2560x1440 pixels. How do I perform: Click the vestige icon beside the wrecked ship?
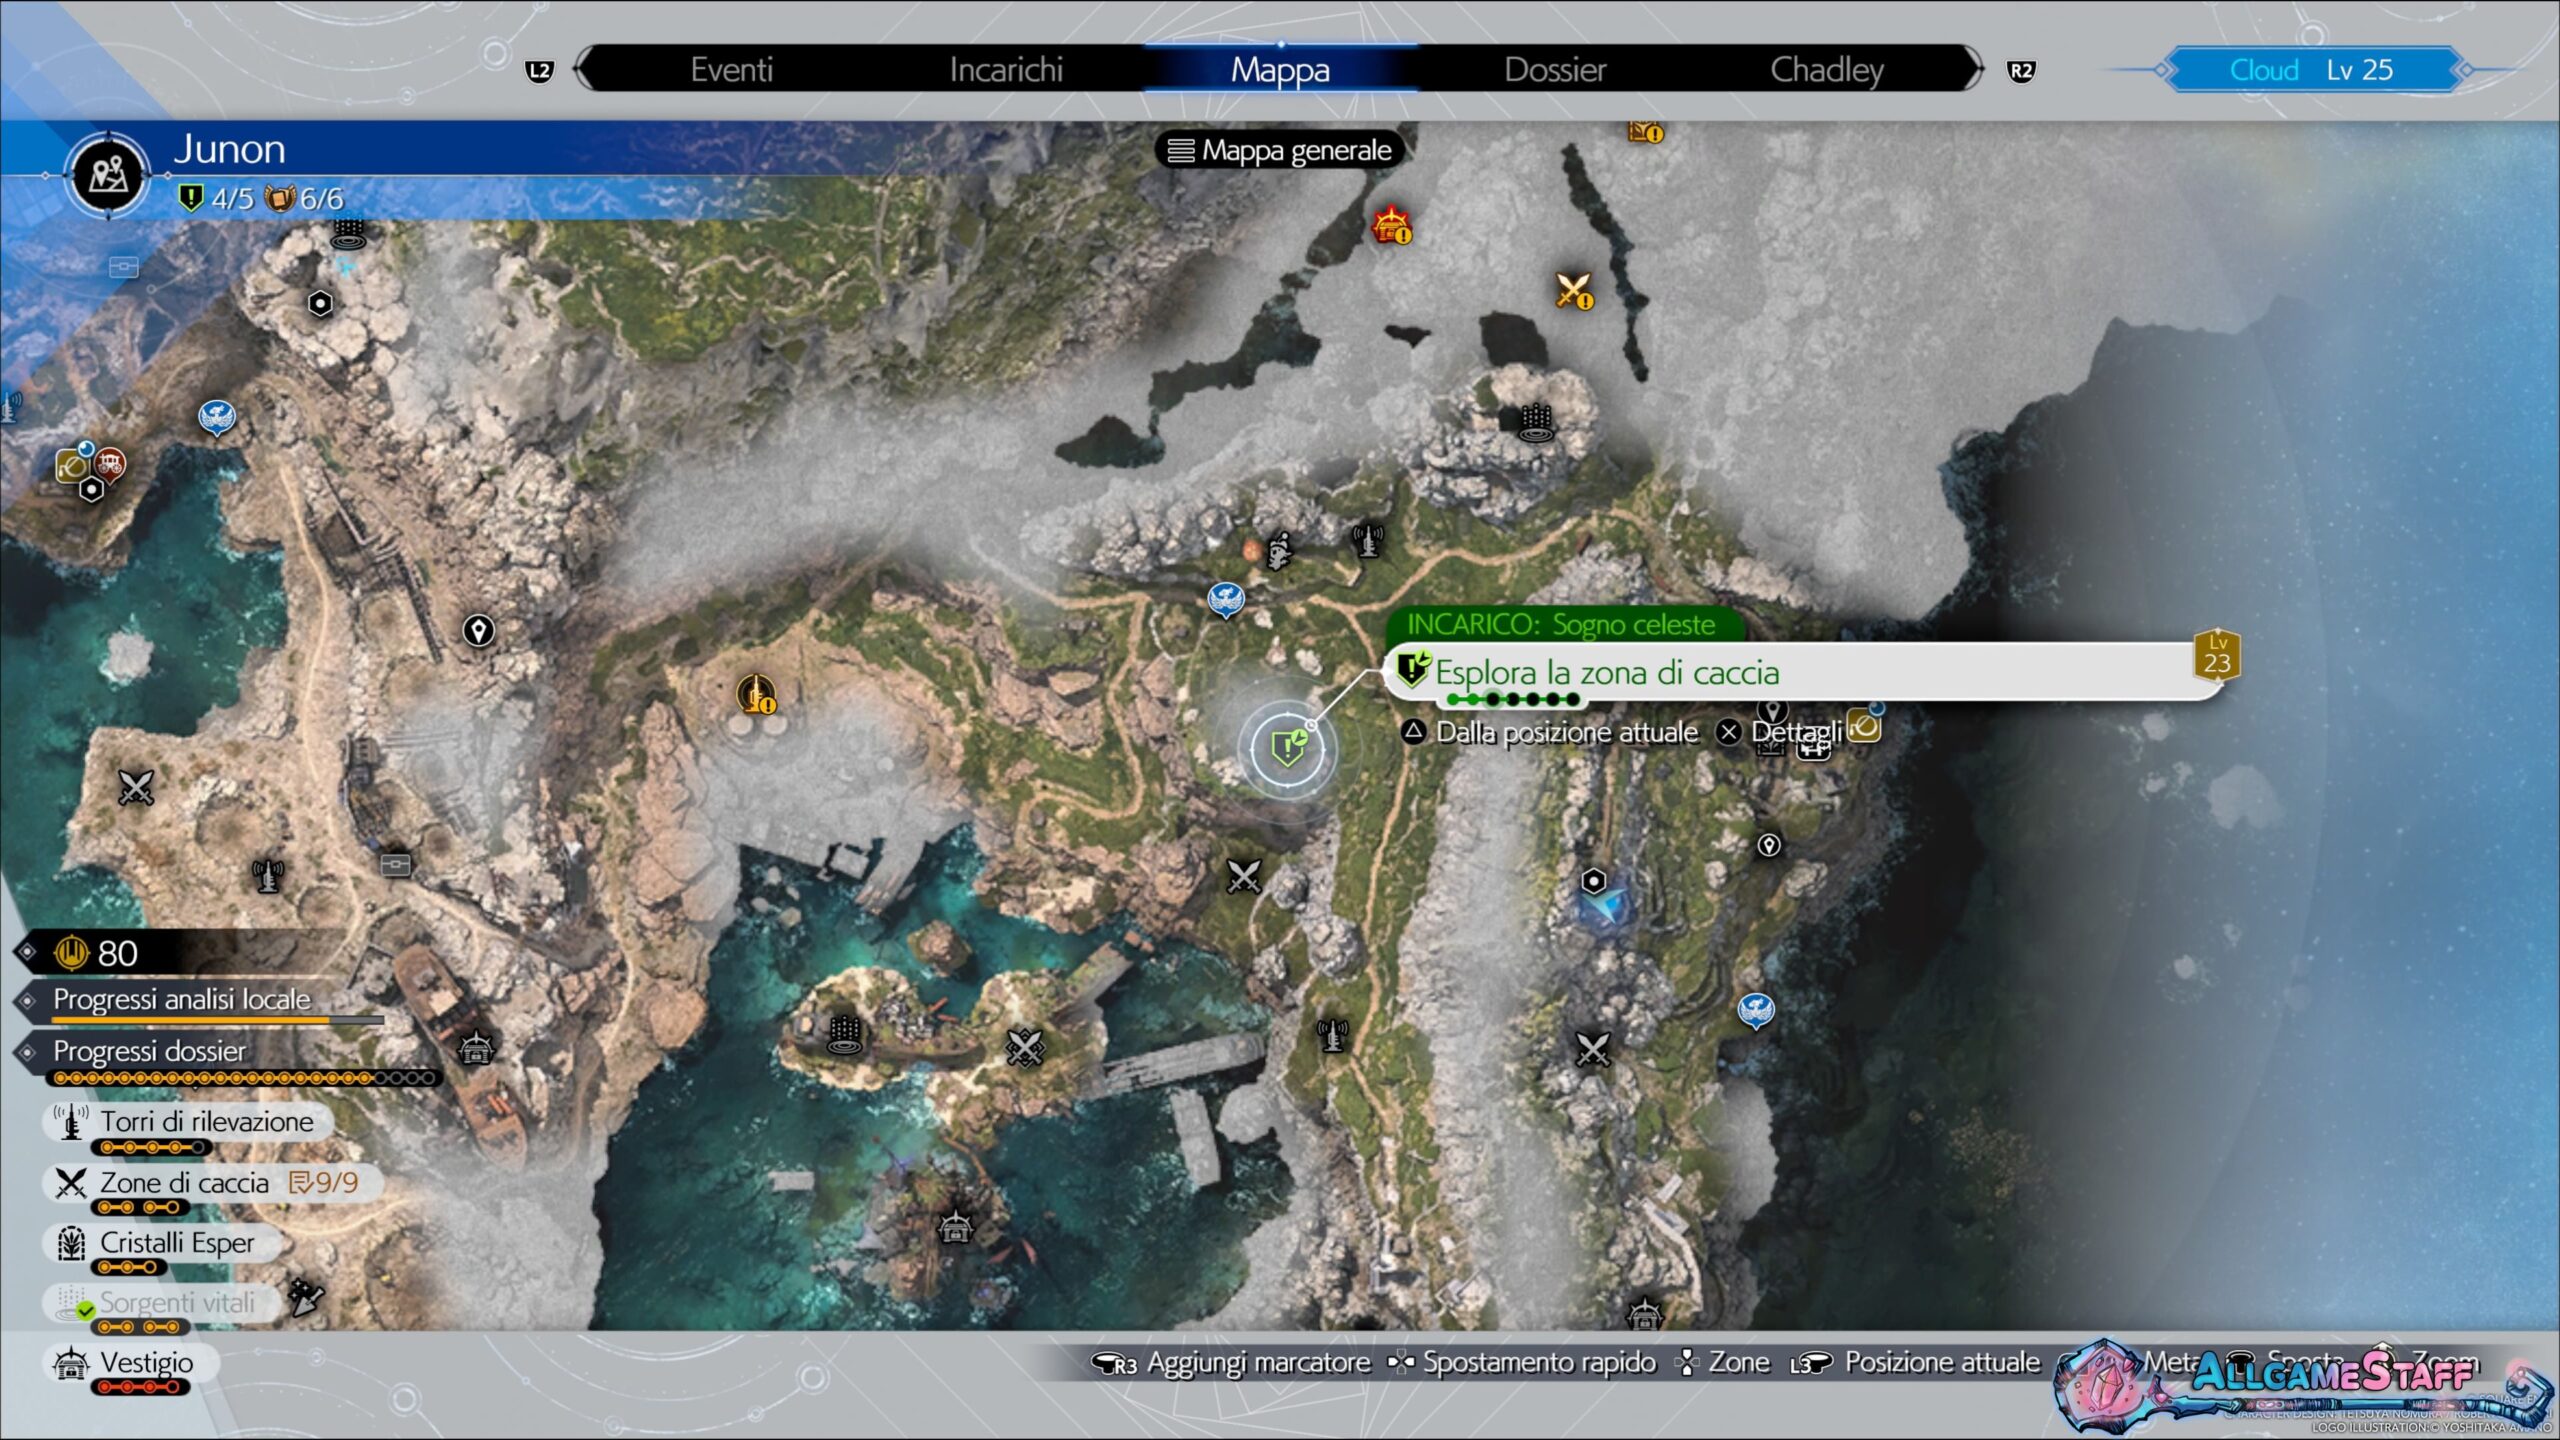click(x=475, y=1048)
